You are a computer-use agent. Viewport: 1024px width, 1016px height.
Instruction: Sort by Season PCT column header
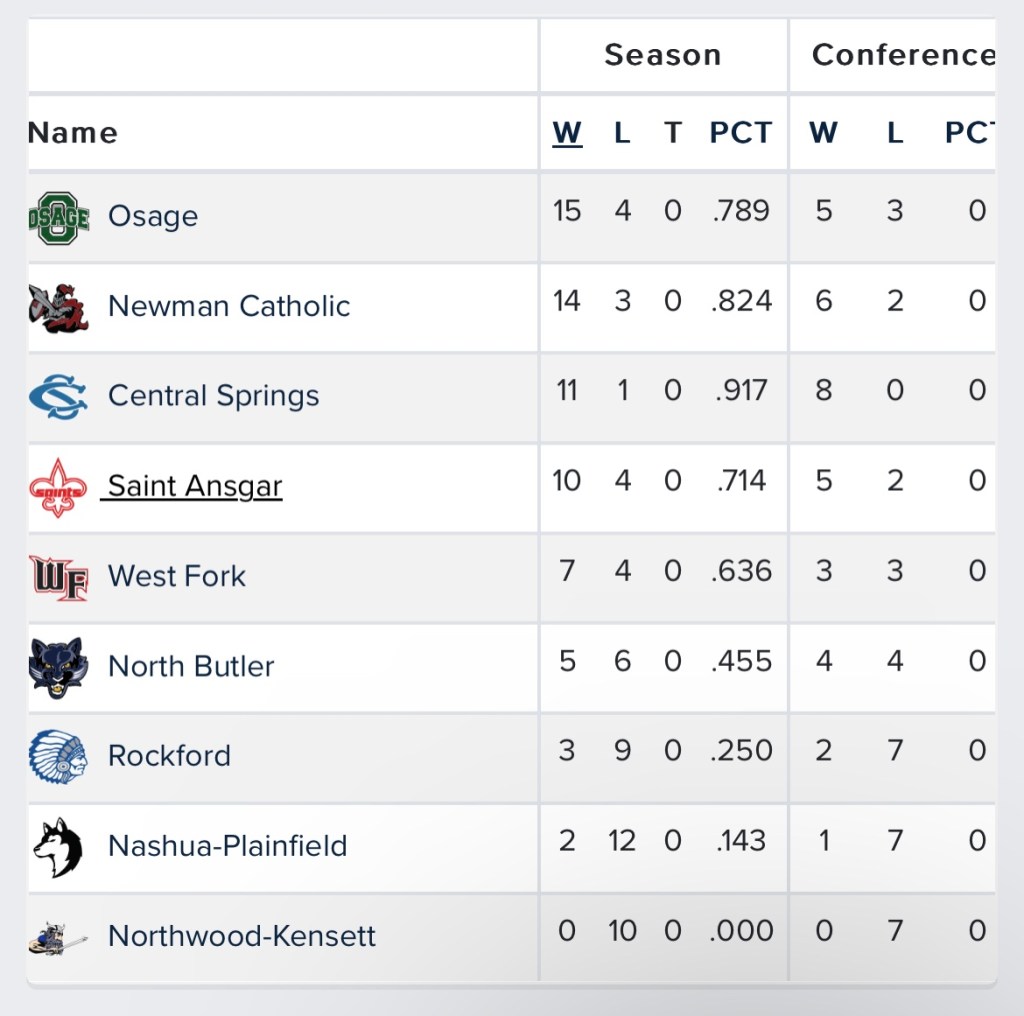[x=741, y=133]
